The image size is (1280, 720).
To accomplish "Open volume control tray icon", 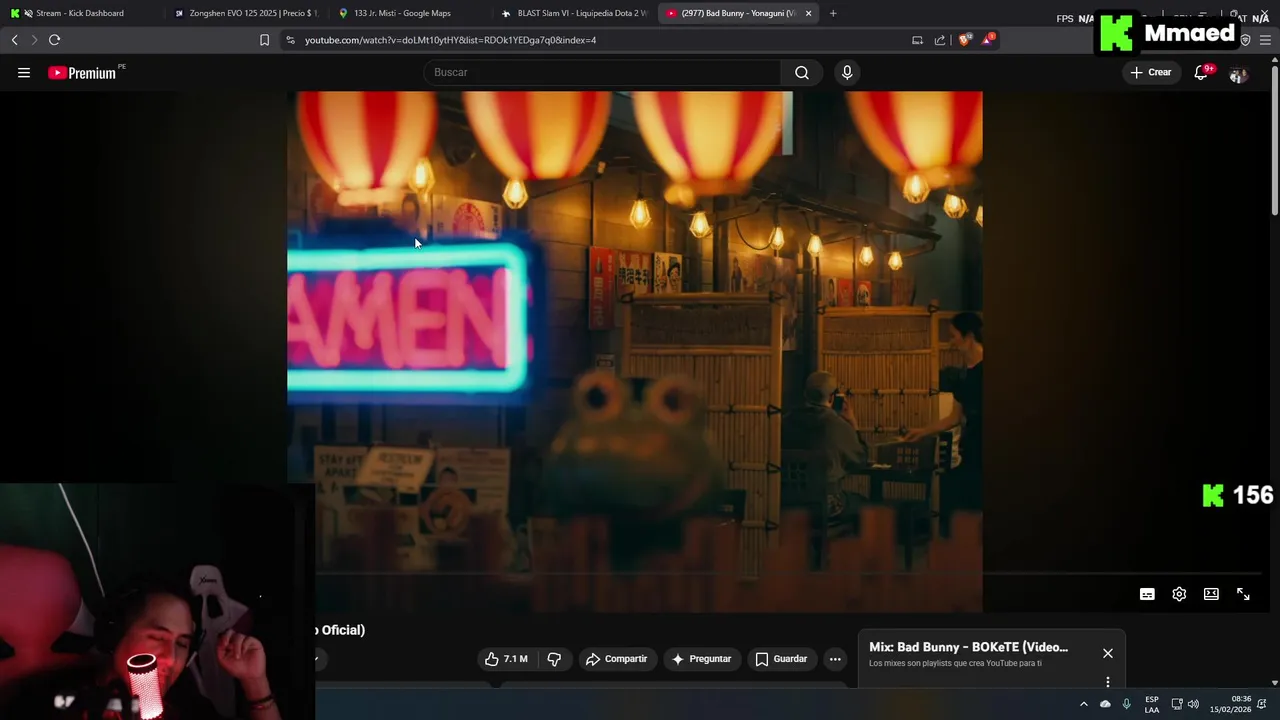I will (1193, 704).
